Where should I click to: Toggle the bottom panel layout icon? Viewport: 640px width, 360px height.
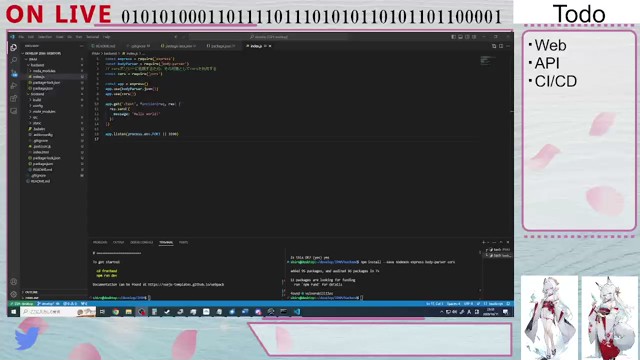(x=460, y=37)
